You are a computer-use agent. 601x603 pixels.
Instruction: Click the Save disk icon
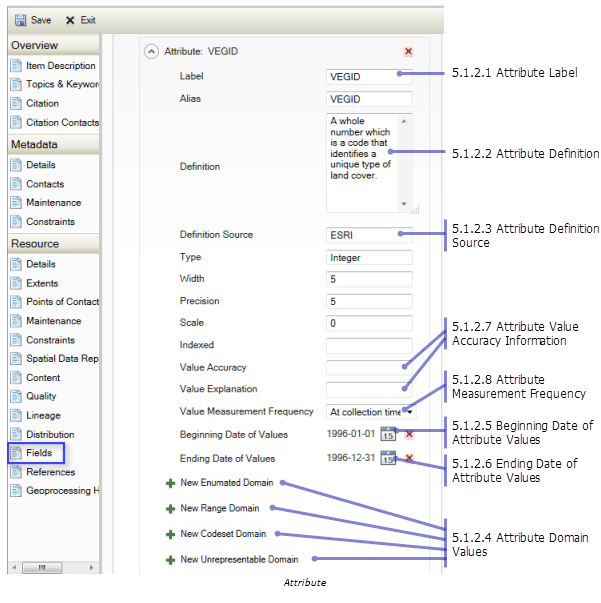[x=19, y=20]
